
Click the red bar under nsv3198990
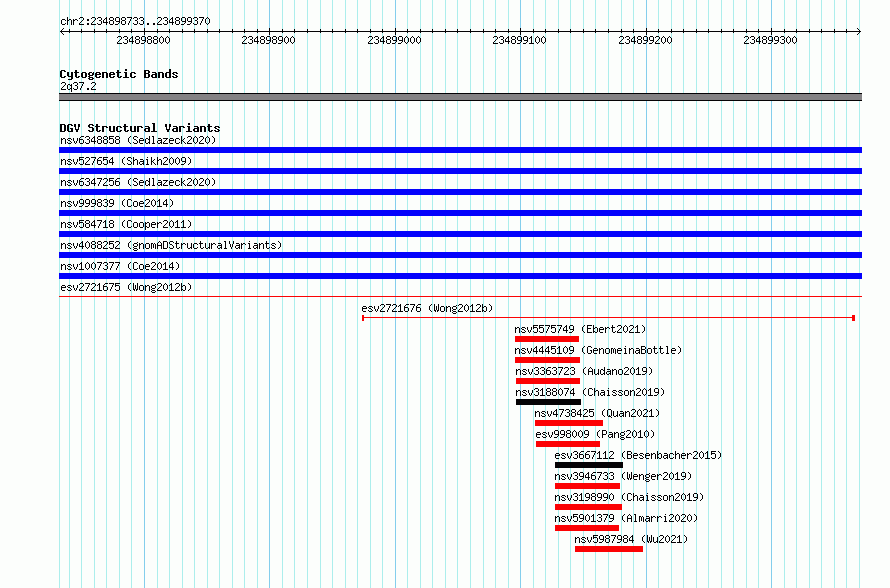pos(588,507)
